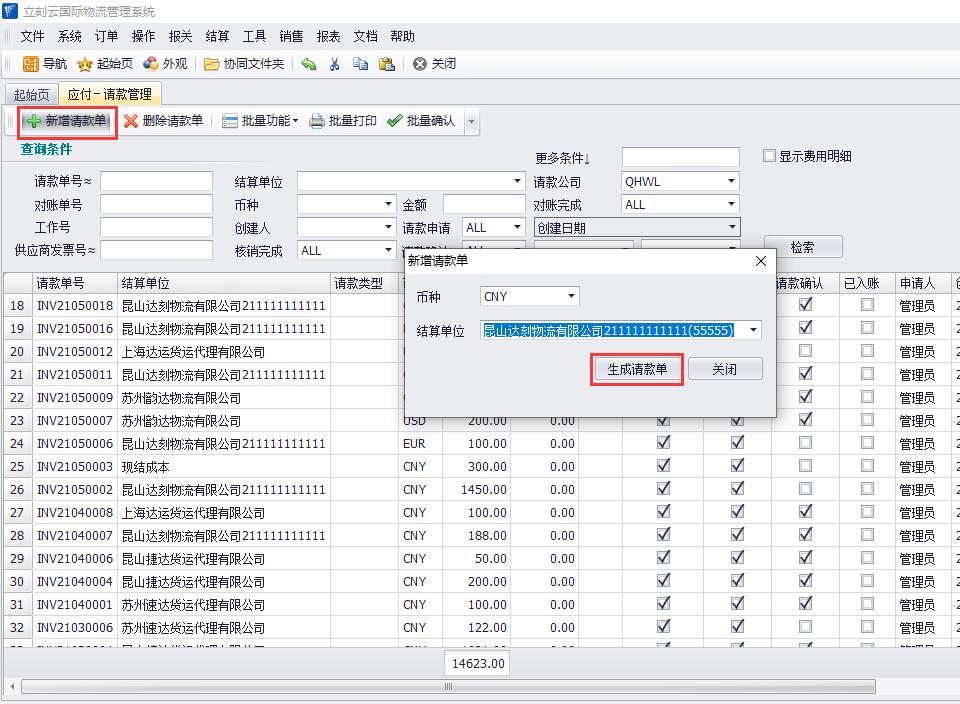Viewport: 960px width, 704px height.
Task: Toggle 已入账 checkbox for INV21050003 row
Action: click(867, 467)
